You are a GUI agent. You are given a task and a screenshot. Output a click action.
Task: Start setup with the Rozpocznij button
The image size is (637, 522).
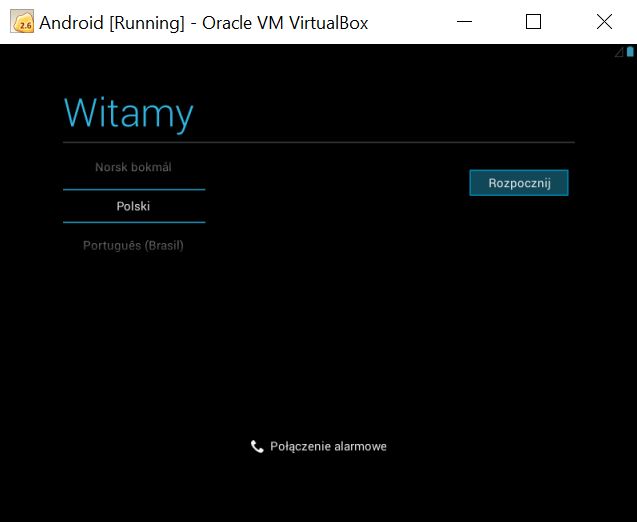[x=519, y=183]
